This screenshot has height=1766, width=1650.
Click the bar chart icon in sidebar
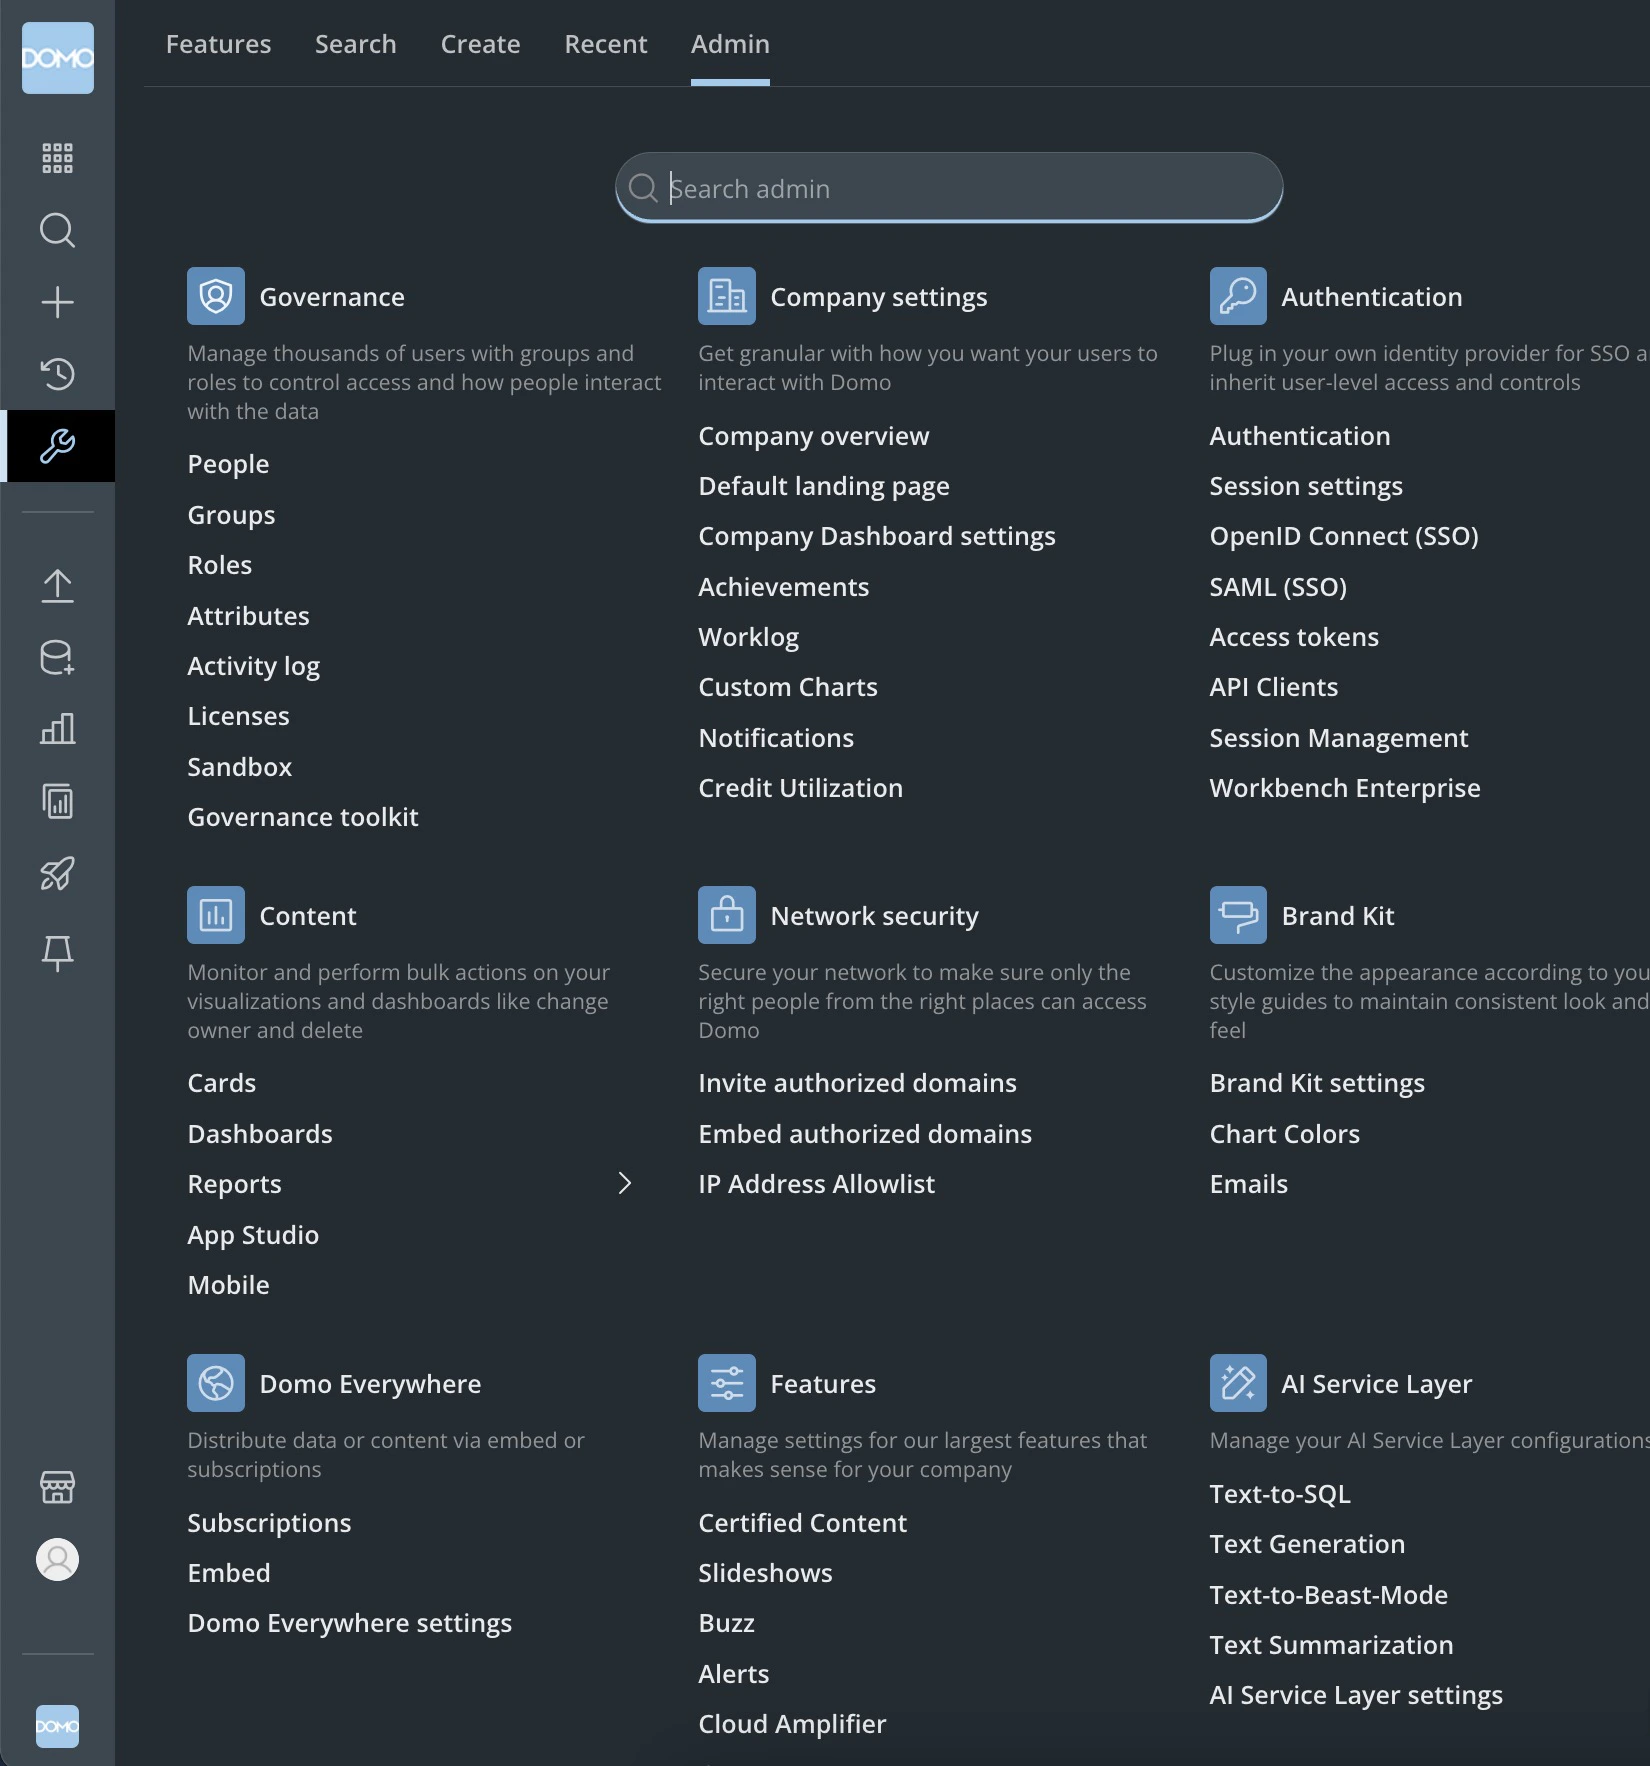click(58, 729)
